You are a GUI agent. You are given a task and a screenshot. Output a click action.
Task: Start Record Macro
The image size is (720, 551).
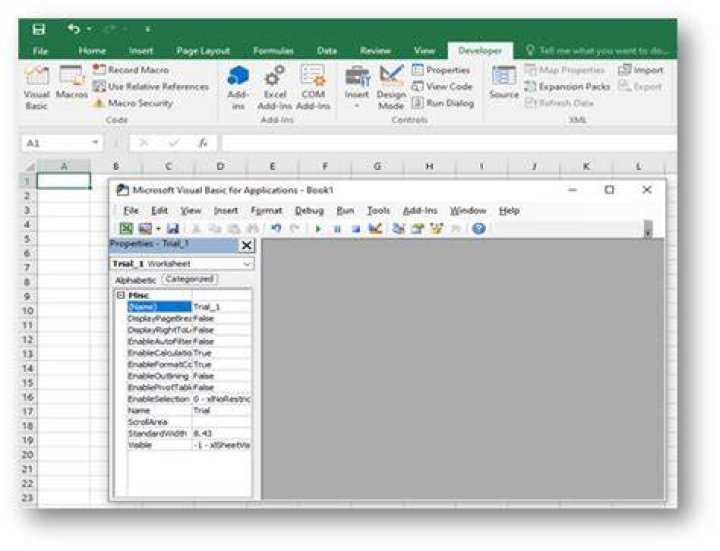pos(130,70)
